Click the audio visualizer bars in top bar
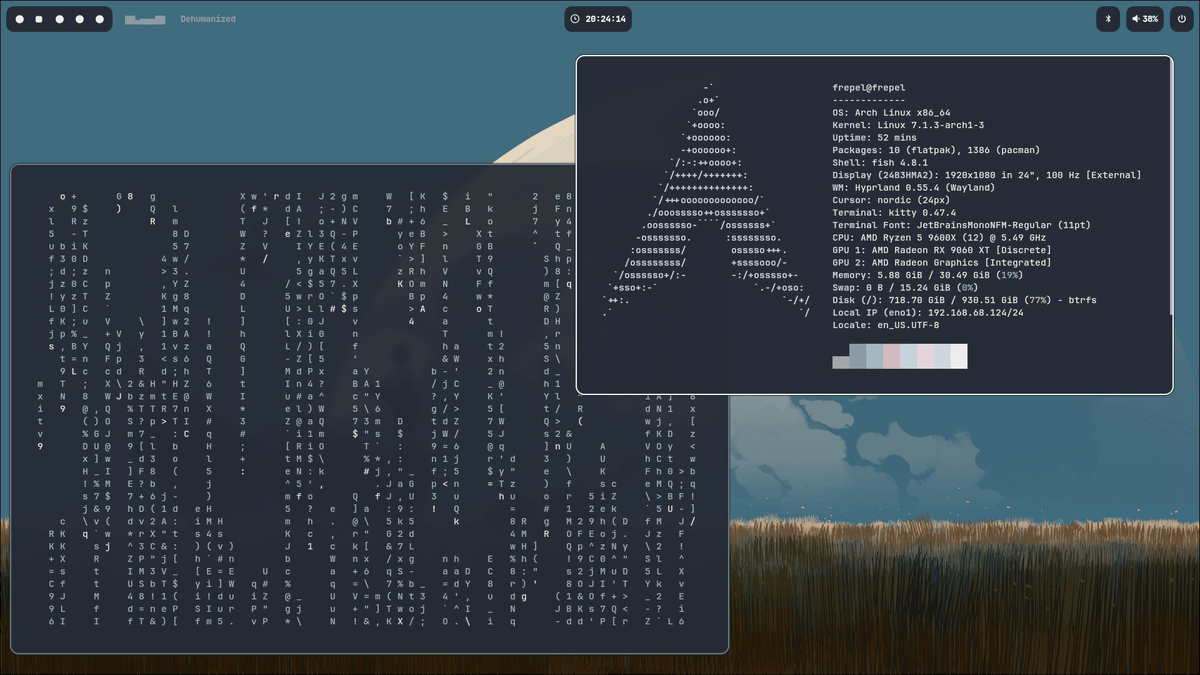Image resolution: width=1200 pixels, height=675 pixels. click(145, 19)
